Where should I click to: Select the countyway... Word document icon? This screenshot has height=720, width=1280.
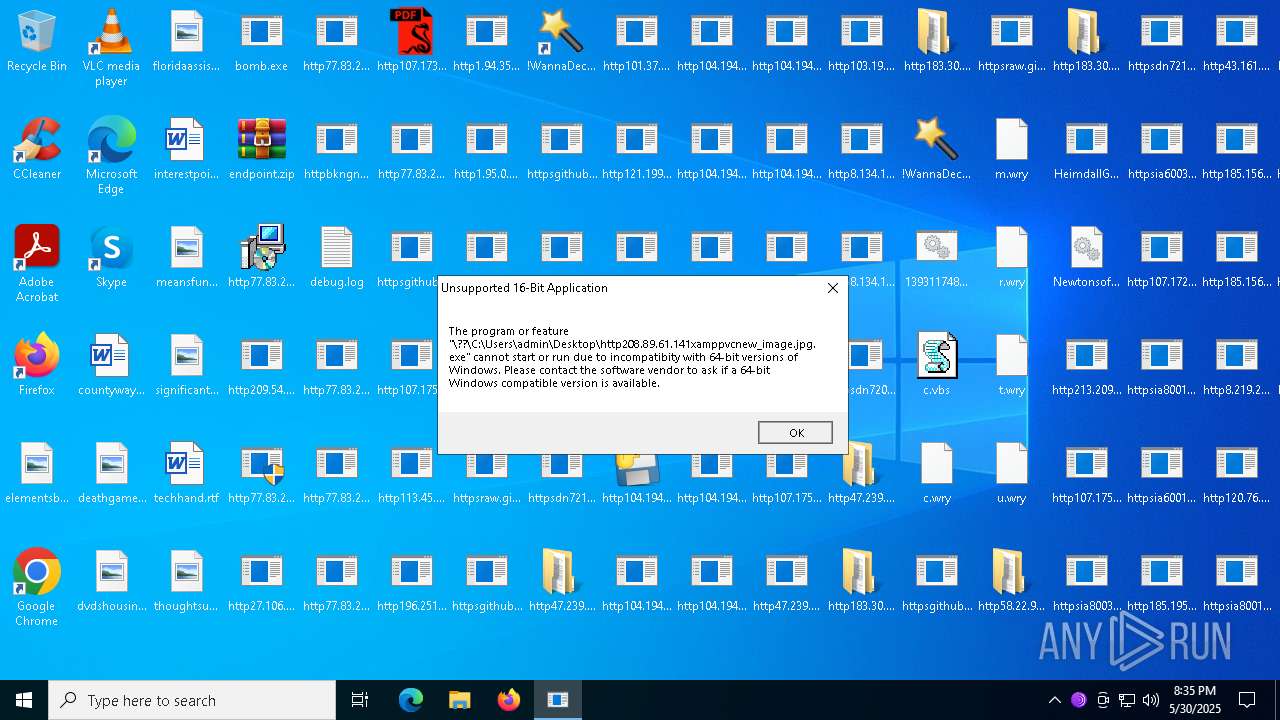(111, 365)
